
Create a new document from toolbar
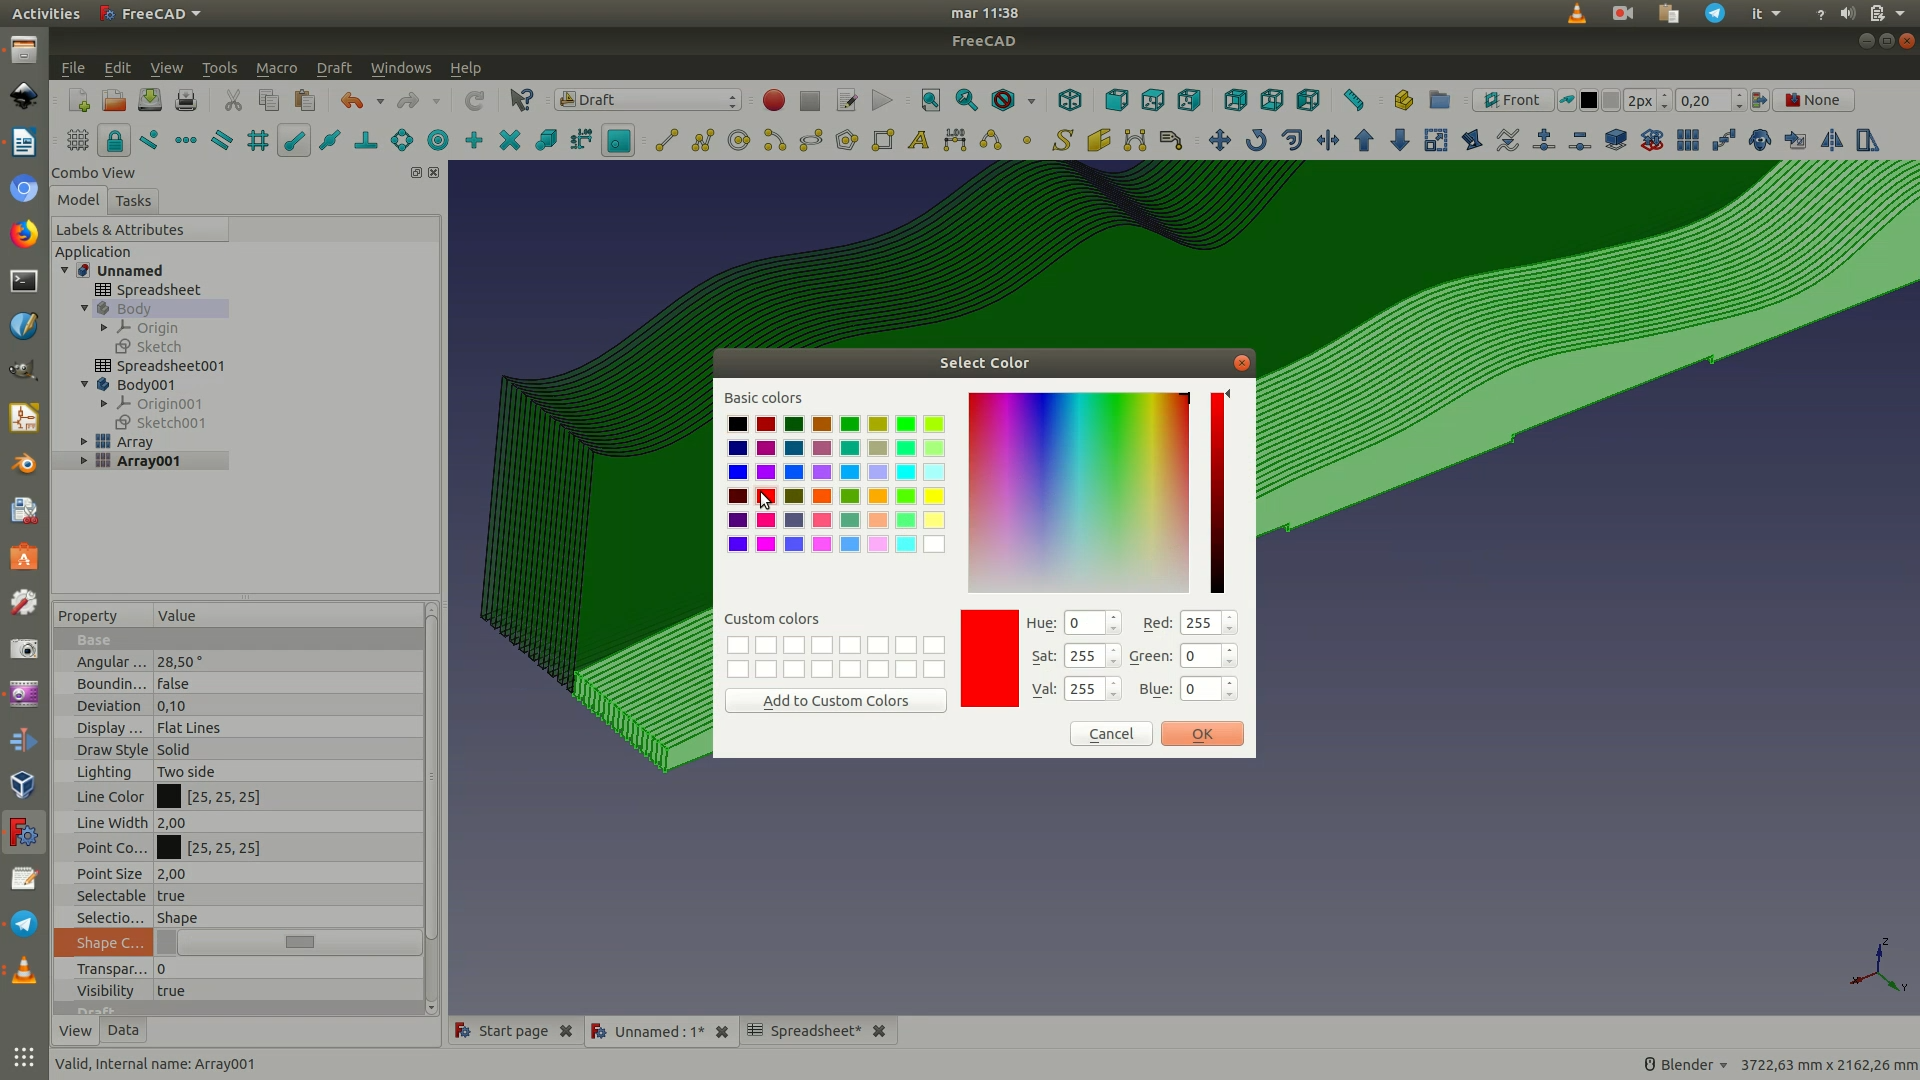tap(78, 100)
